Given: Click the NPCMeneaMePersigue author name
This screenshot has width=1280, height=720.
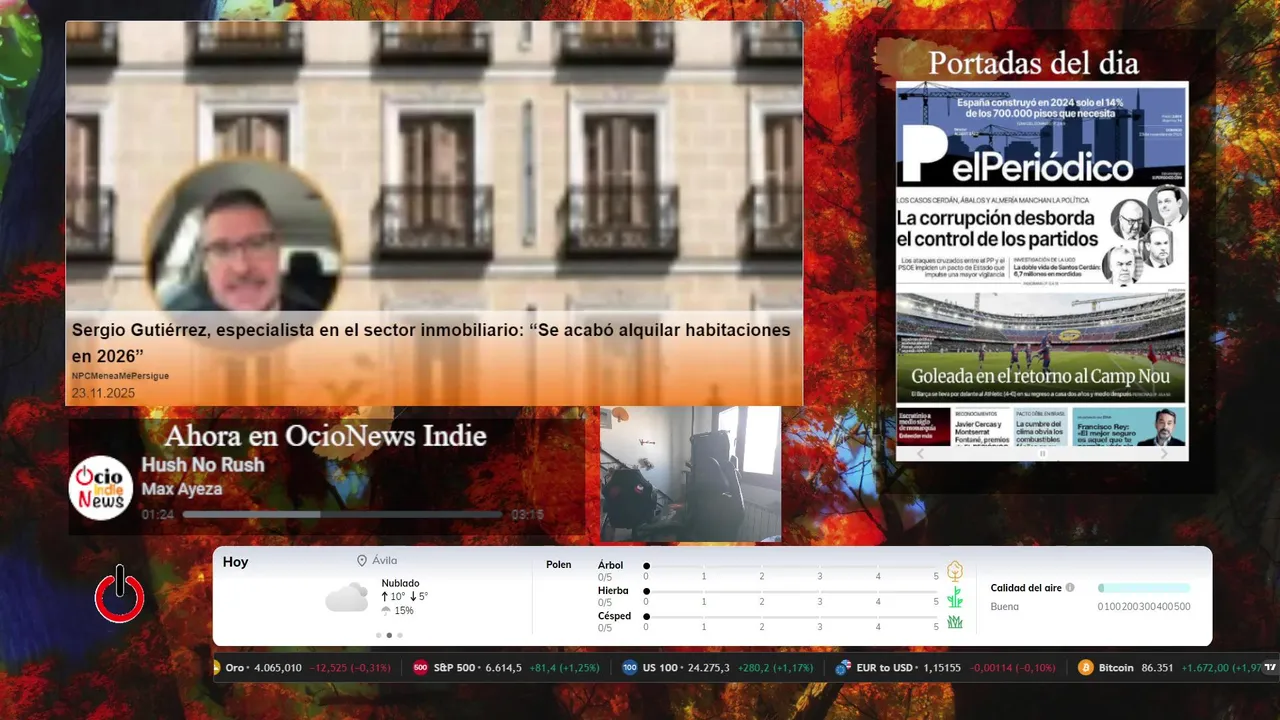Looking at the screenshot, I should (120, 376).
